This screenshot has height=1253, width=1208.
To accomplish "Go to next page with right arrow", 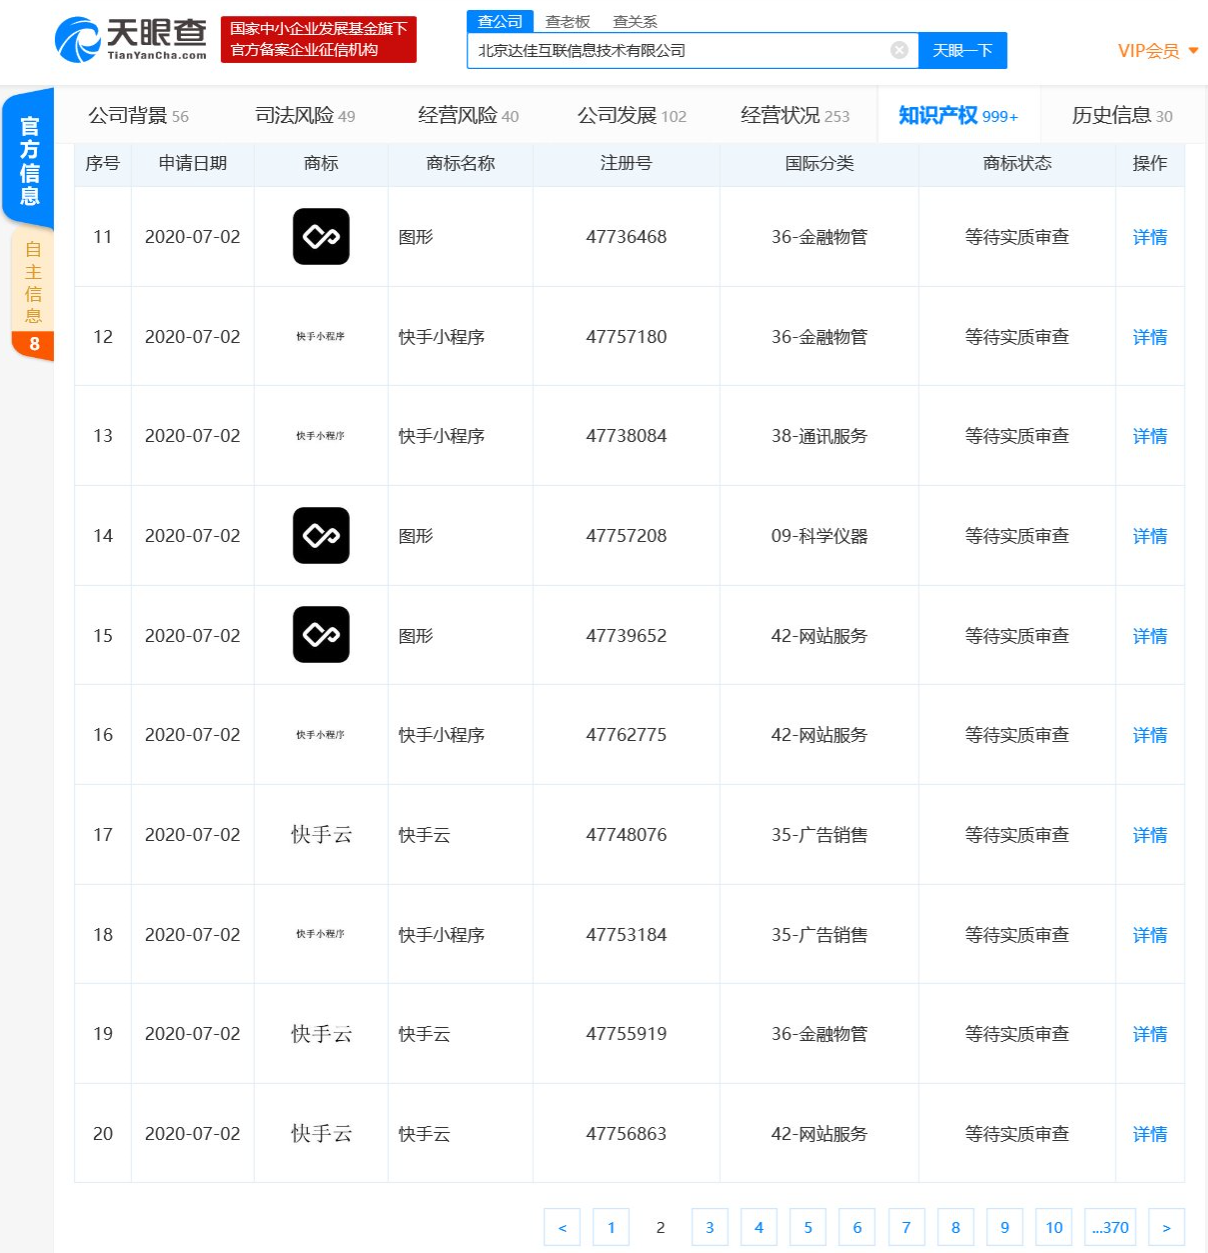I will 1166,1227.
